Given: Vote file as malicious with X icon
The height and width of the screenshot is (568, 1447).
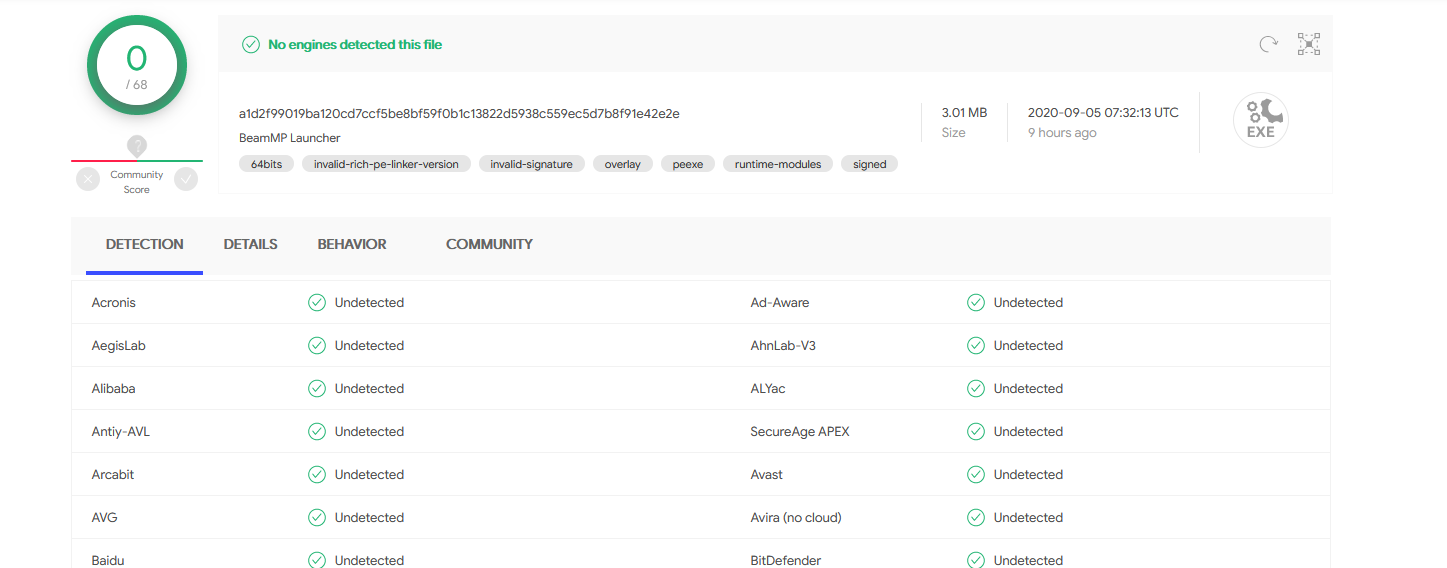Looking at the screenshot, I should pos(88,179).
